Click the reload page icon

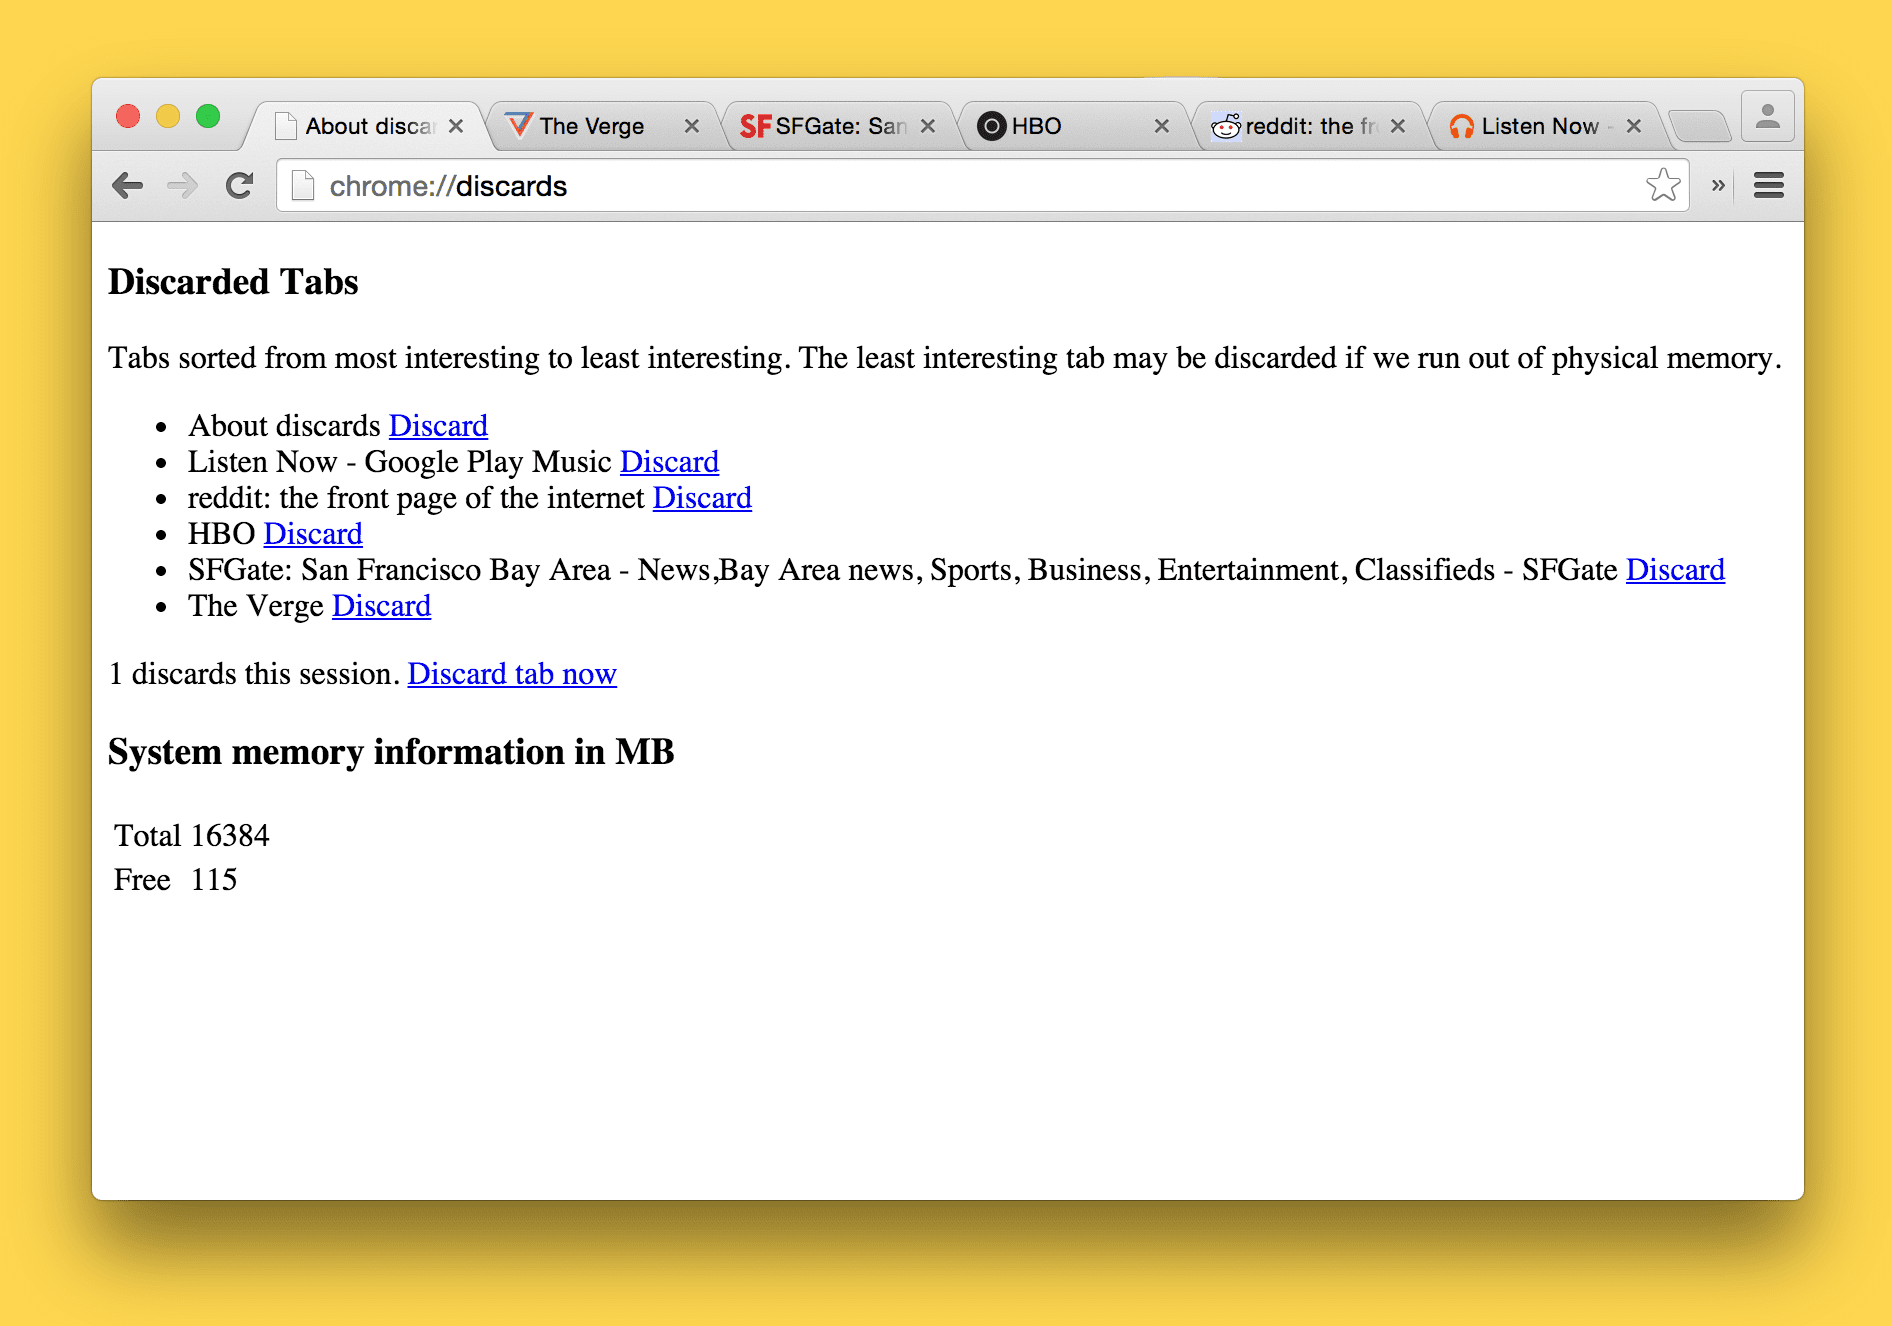[239, 185]
